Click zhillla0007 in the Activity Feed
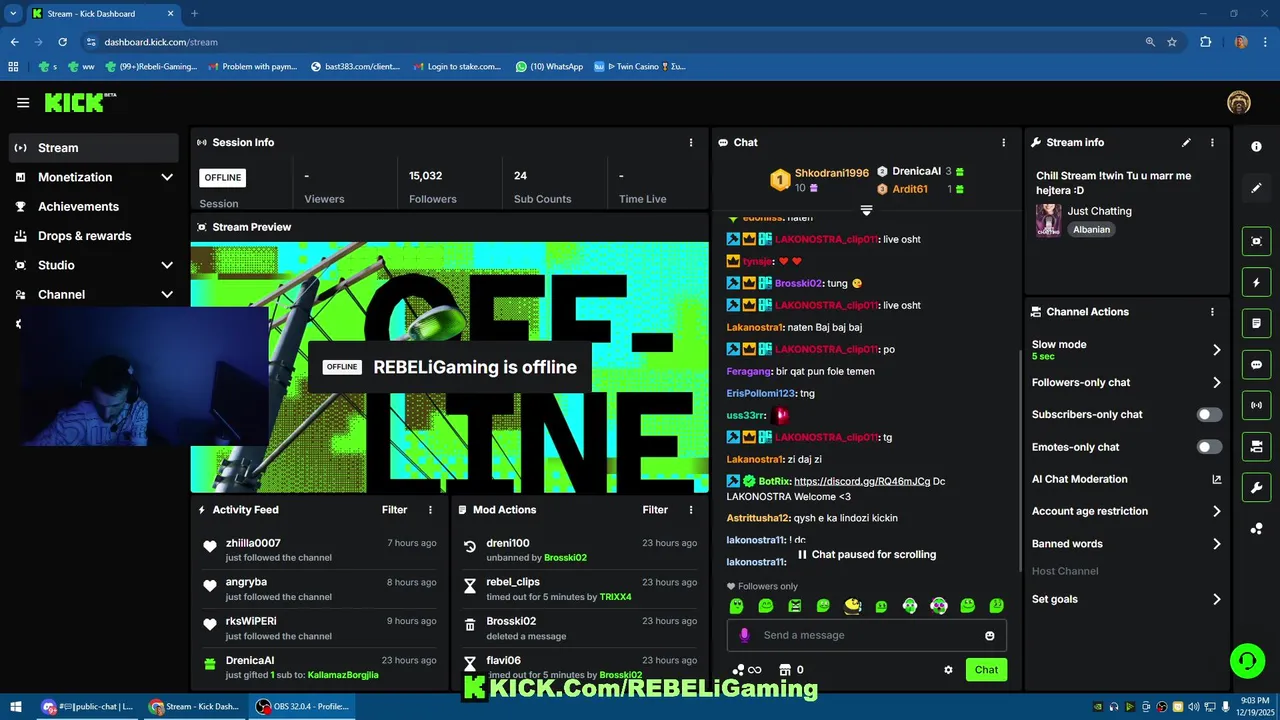The width and height of the screenshot is (1280, 720). point(253,543)
